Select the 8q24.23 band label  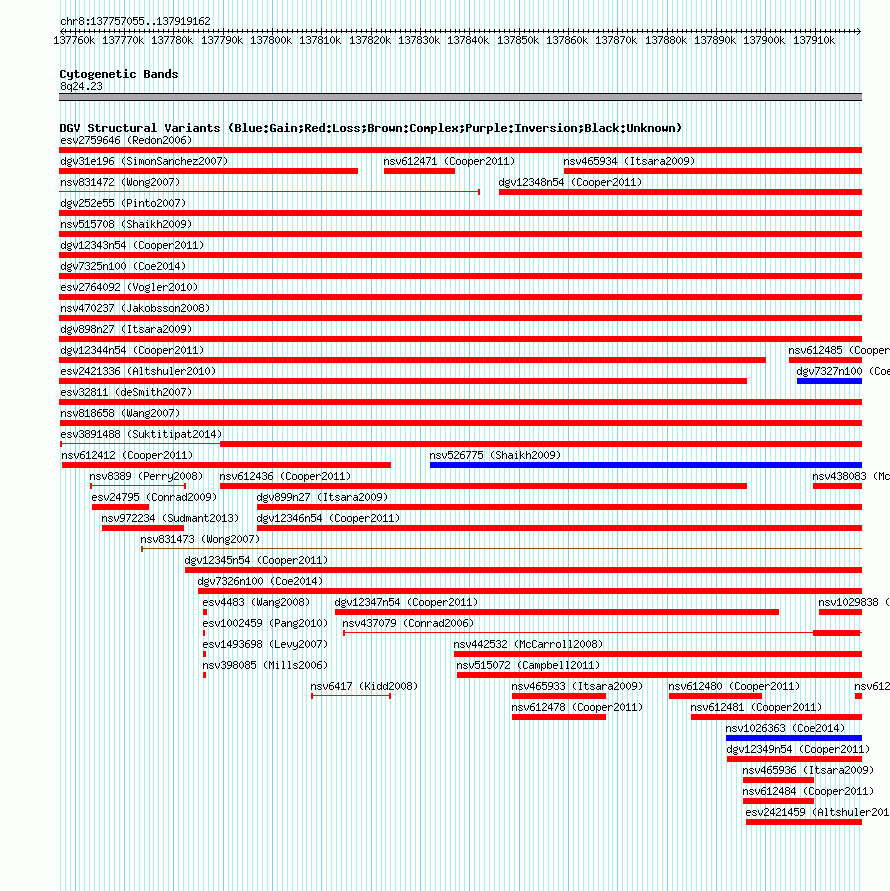(81, 86)
